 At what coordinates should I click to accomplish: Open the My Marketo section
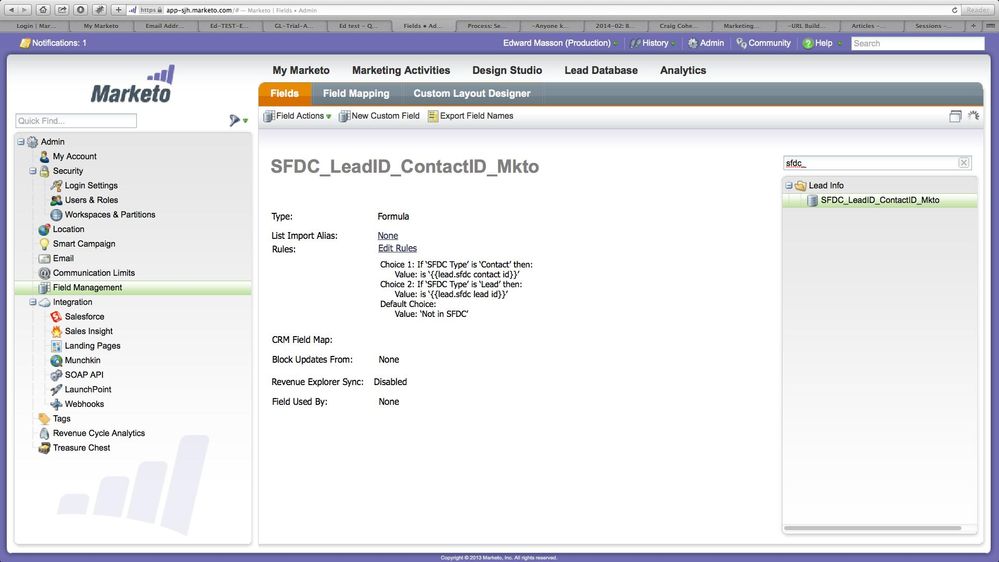click(x=301, y=70)
